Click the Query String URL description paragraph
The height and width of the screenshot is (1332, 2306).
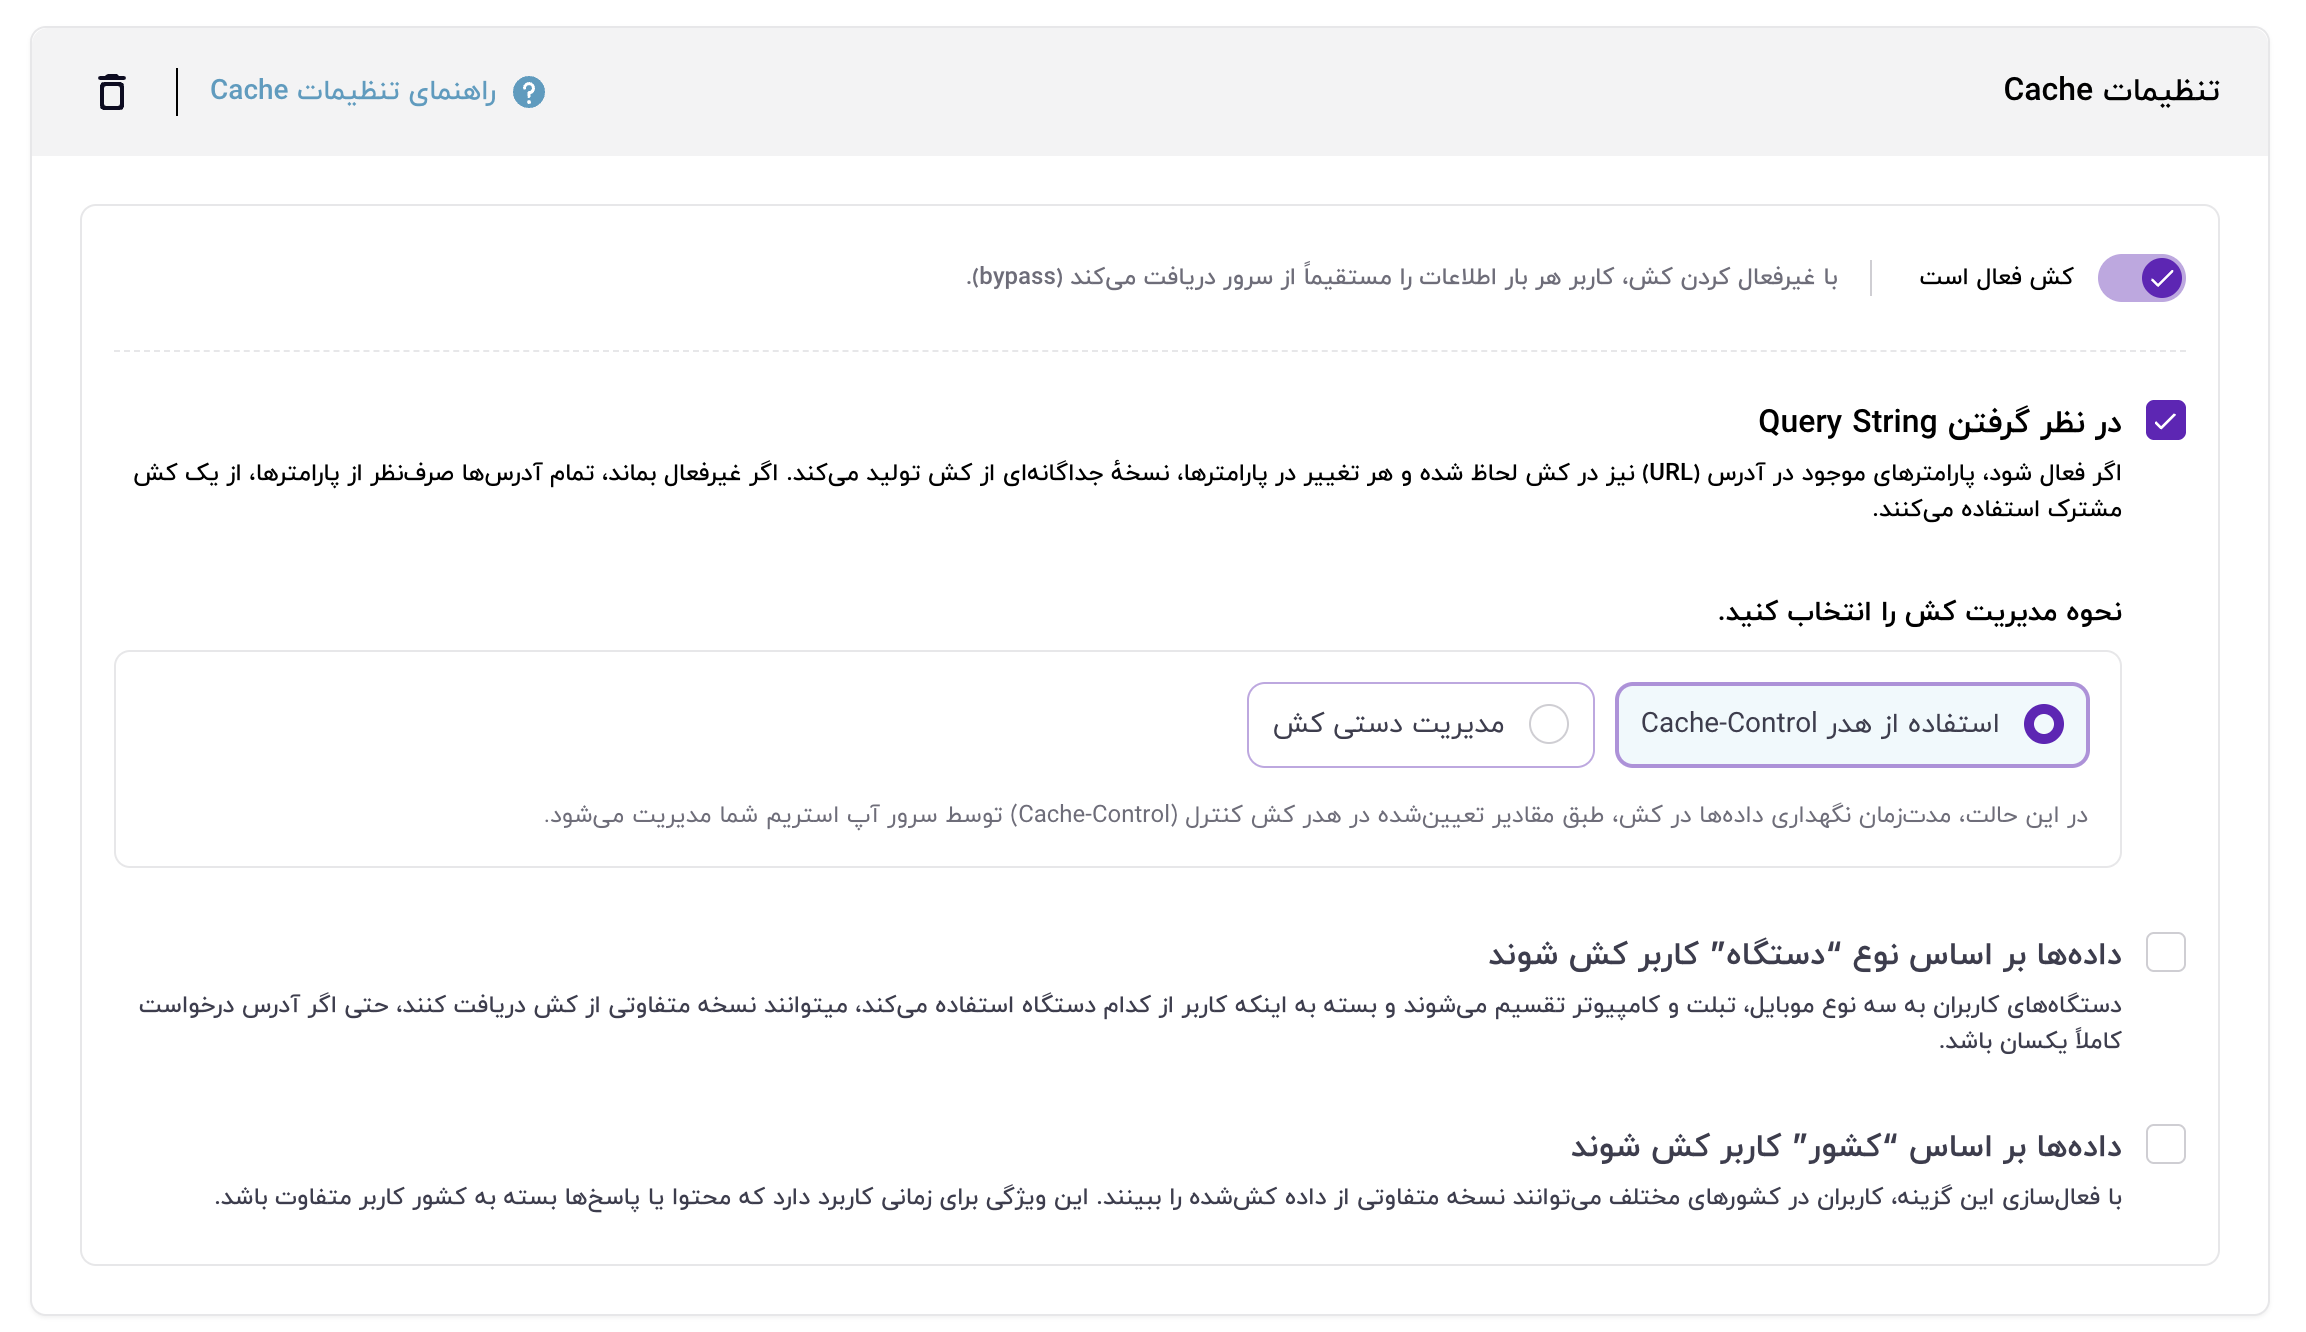[x=1127, y=490]
